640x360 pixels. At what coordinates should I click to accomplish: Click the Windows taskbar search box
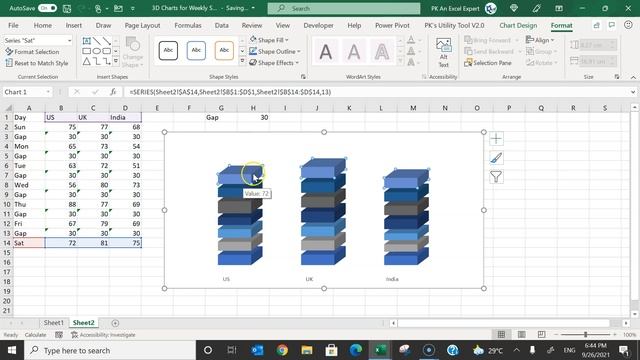tap(110, 350)
